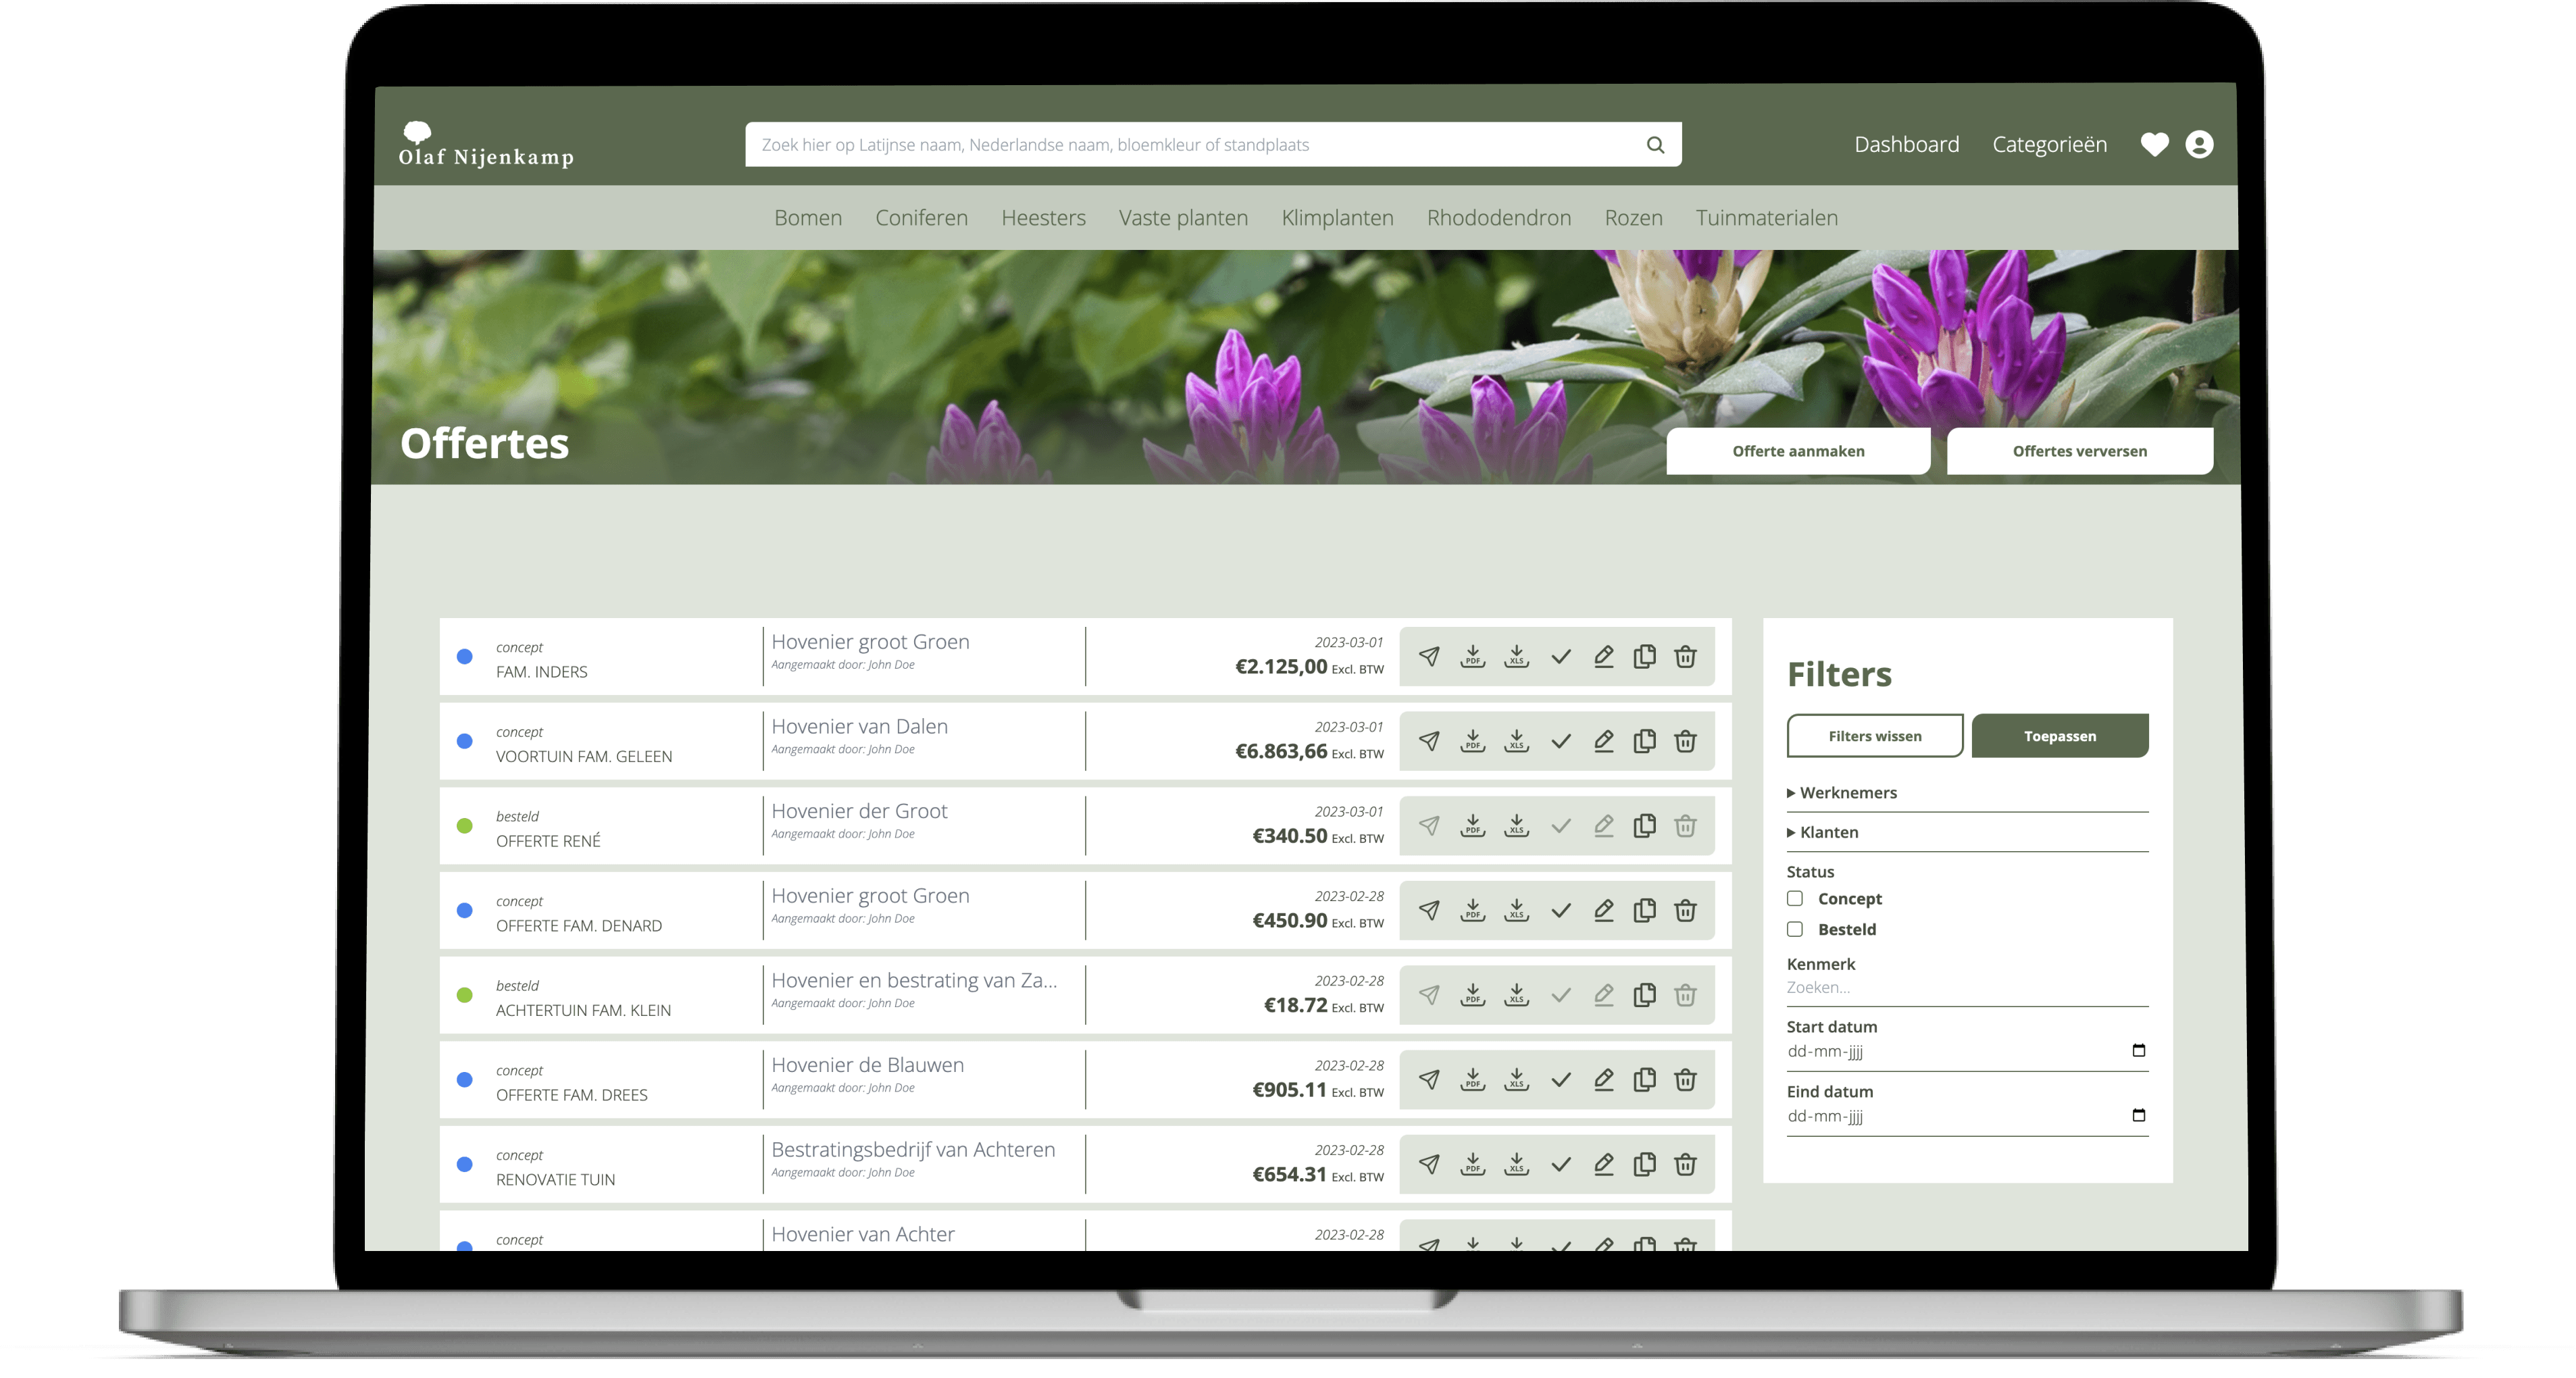Open the Tuinmaterialen category
The width and height of the screenshot is (2576, 1378).
tap(1767, 218)
